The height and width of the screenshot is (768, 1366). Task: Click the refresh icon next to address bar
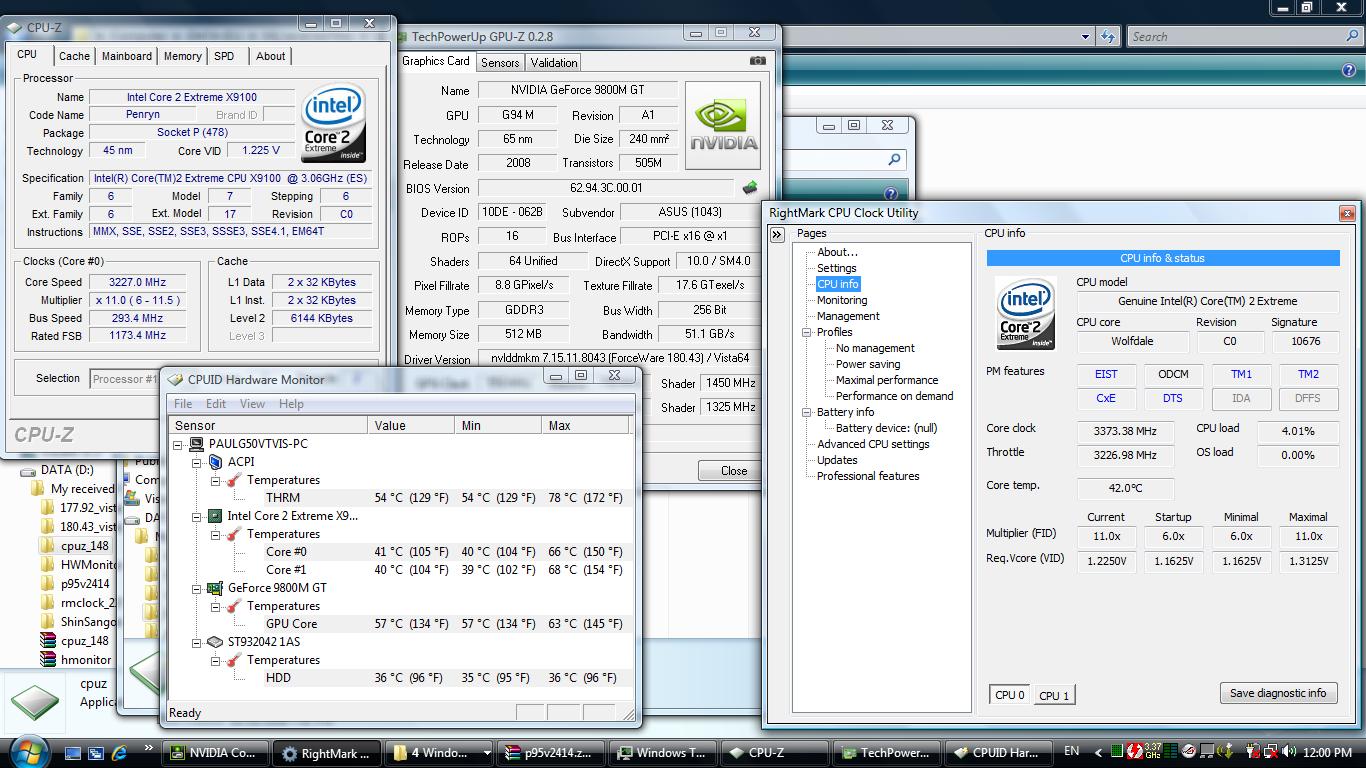(1107, 37)
